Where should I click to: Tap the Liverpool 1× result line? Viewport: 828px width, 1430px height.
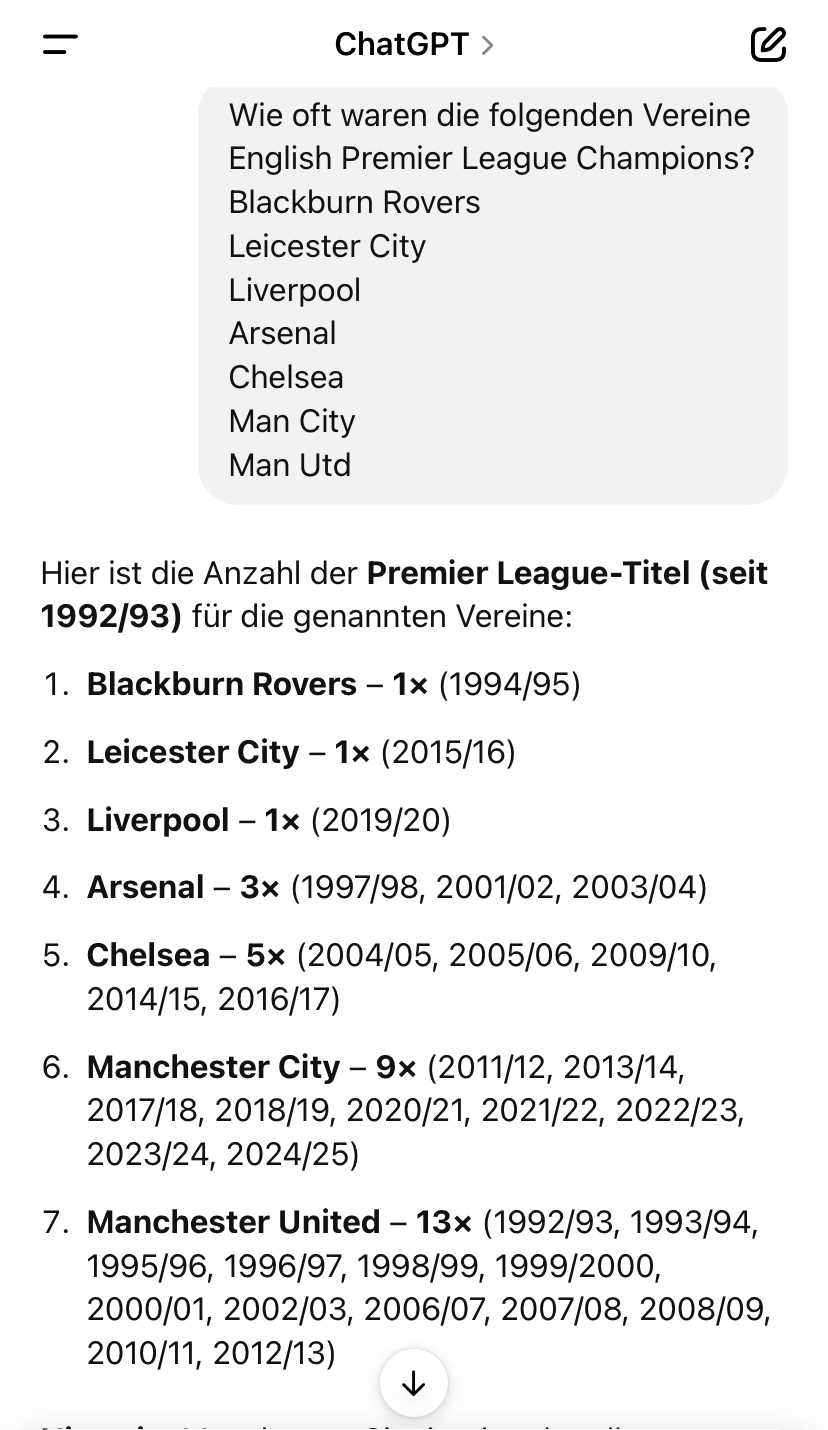point(268,820)
